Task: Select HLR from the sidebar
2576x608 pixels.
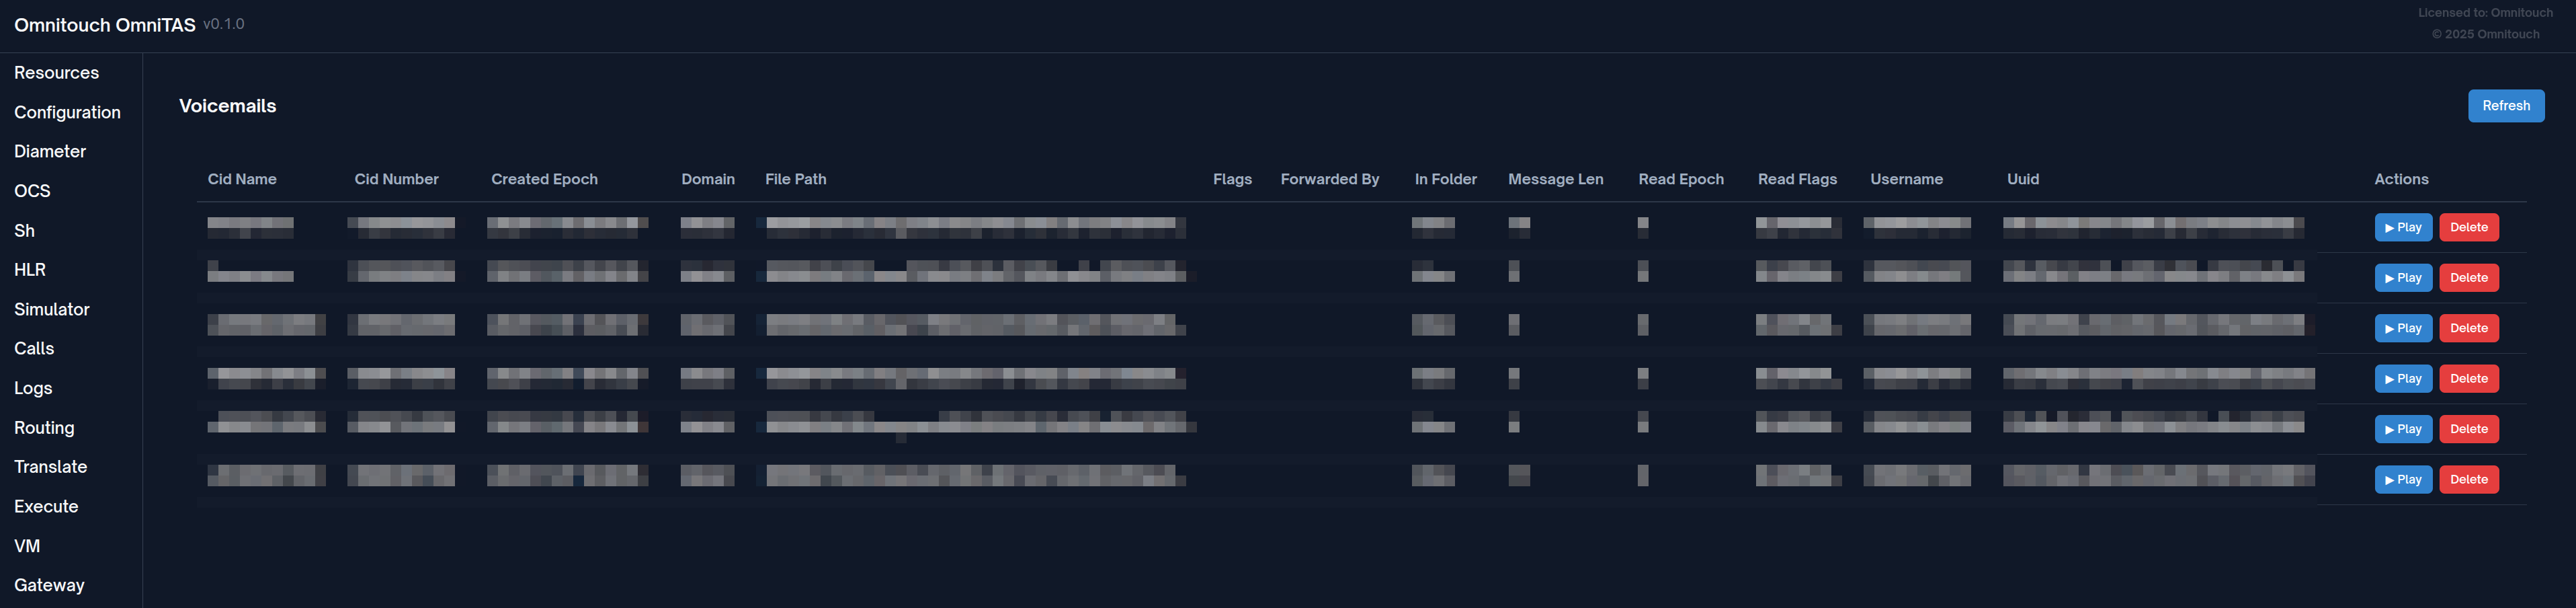Action: pyautogui.click(x=30, y=270)
